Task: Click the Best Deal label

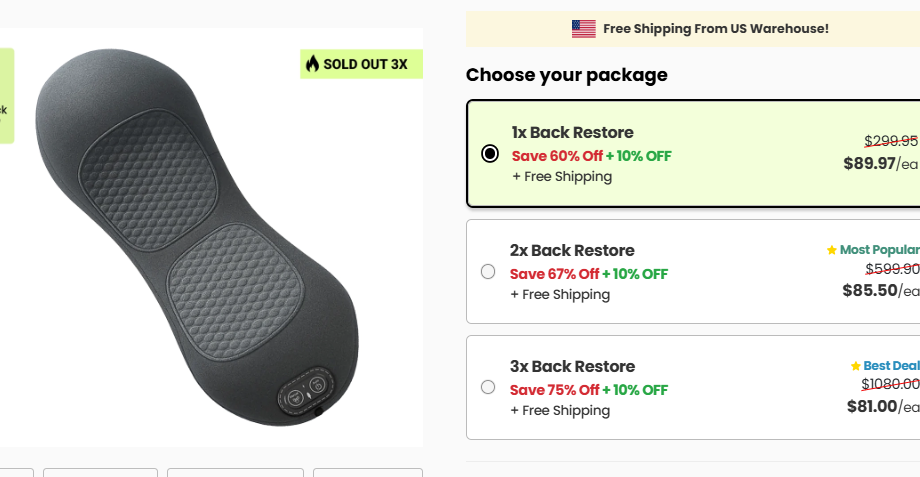Action: (x=890, y=366)
